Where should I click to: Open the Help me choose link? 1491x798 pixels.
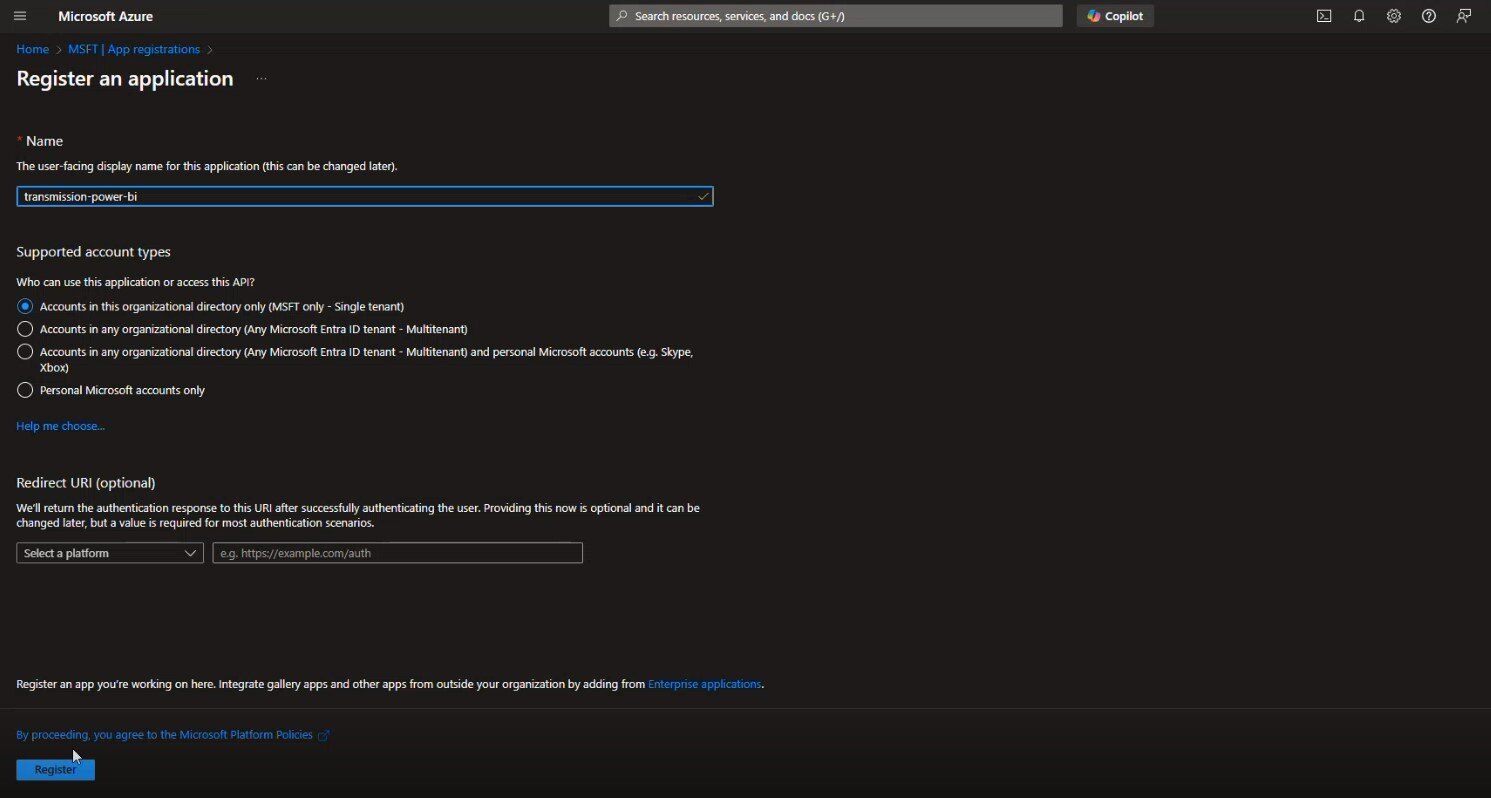coord(60,426)
